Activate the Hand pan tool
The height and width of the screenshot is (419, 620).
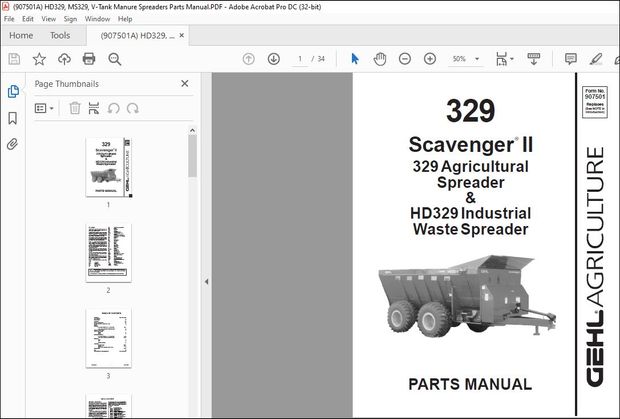380,59
